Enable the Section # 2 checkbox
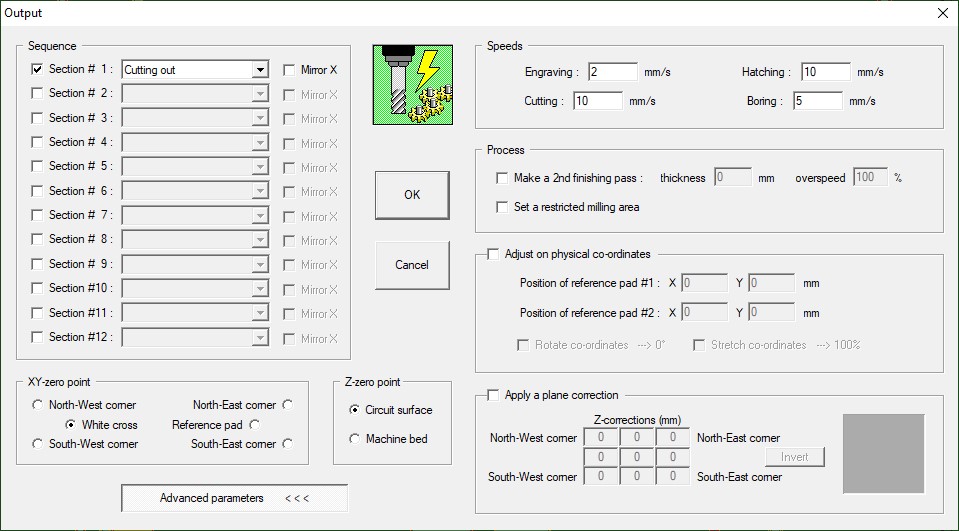959x531 pixels. click(x=38, y=94)
